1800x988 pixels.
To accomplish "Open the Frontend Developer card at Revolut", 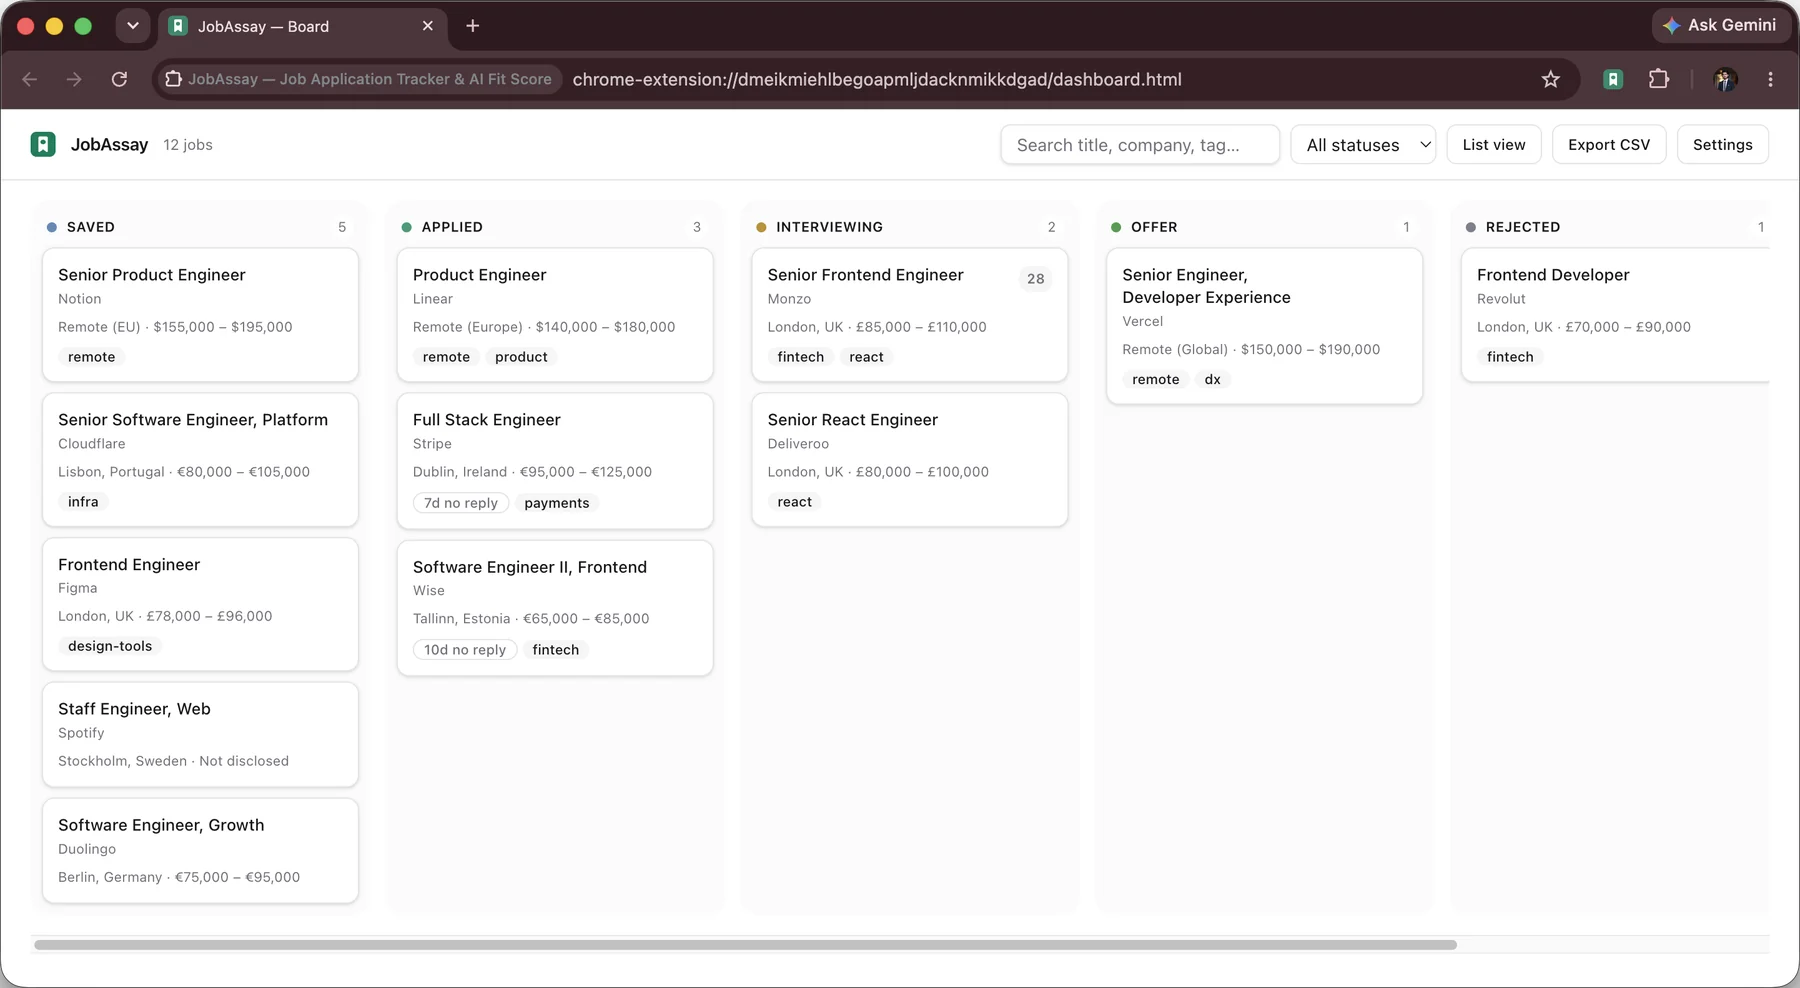I will (x=1616, y=315).
